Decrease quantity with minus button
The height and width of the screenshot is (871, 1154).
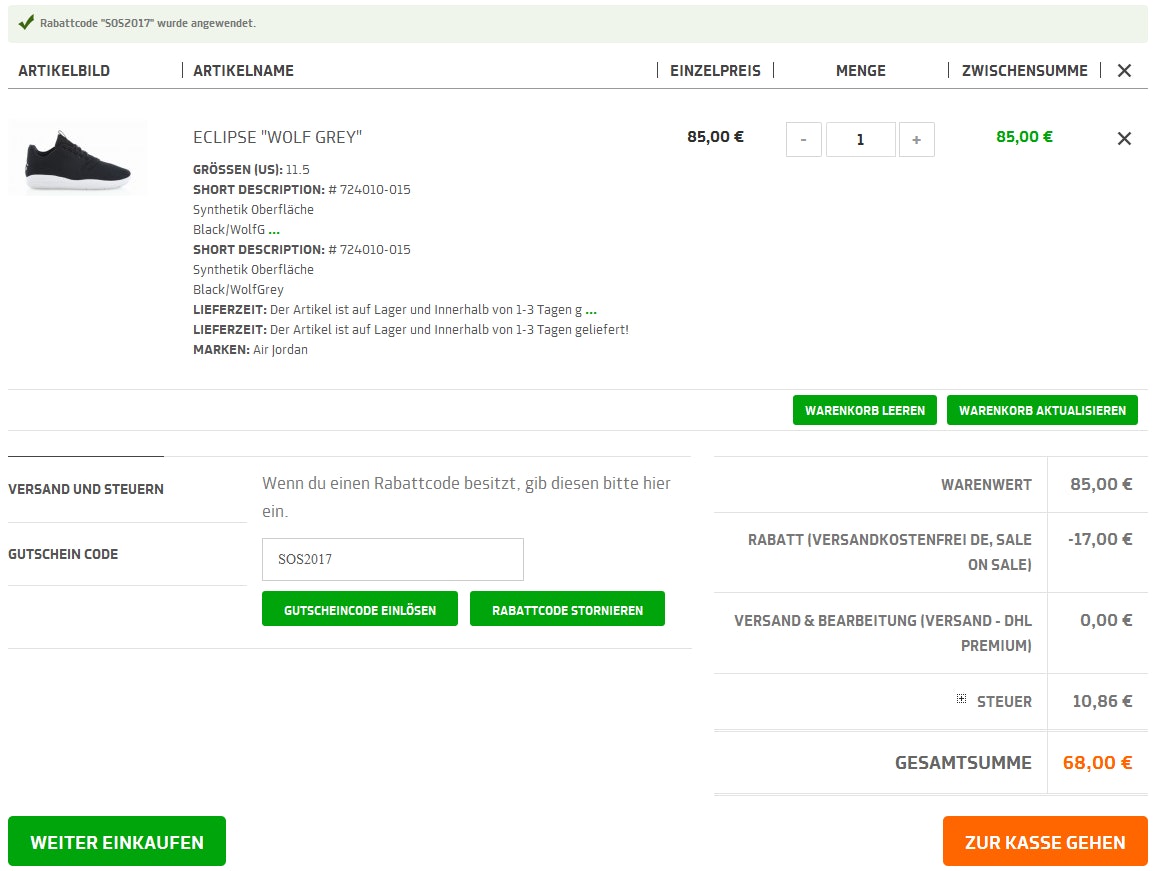pyautogui.click(x=803, y=140)
